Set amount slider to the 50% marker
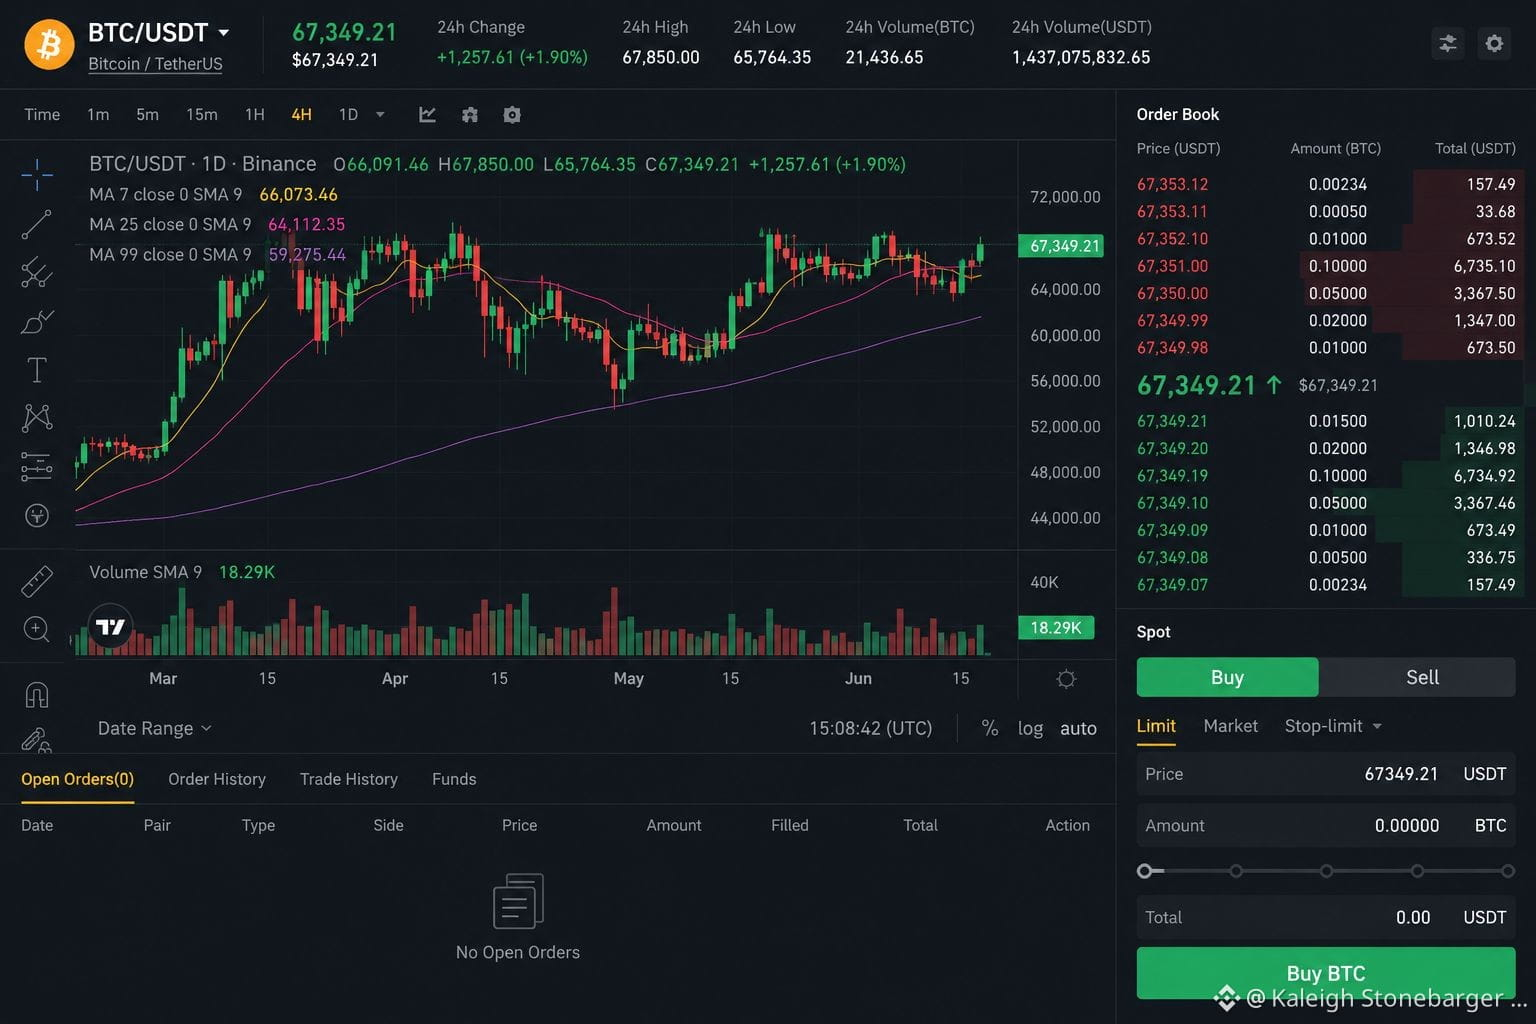This screenshot has width=1536, height=1024. pyautogui.click(x=1326, y=871)
